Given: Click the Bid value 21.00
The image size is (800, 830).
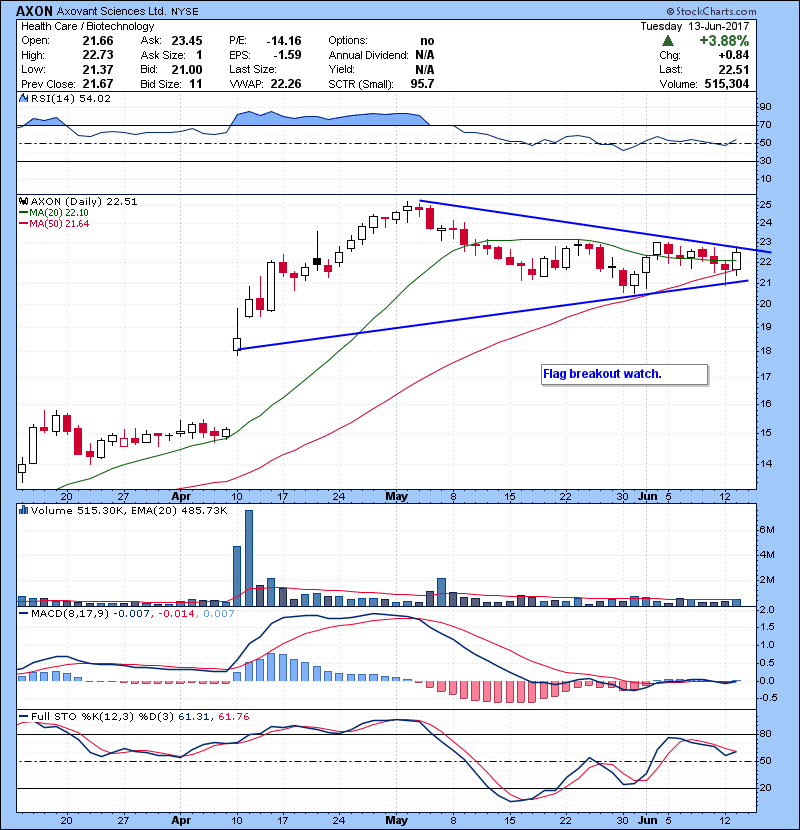Looking at the screenshot, I should point(187,69).
